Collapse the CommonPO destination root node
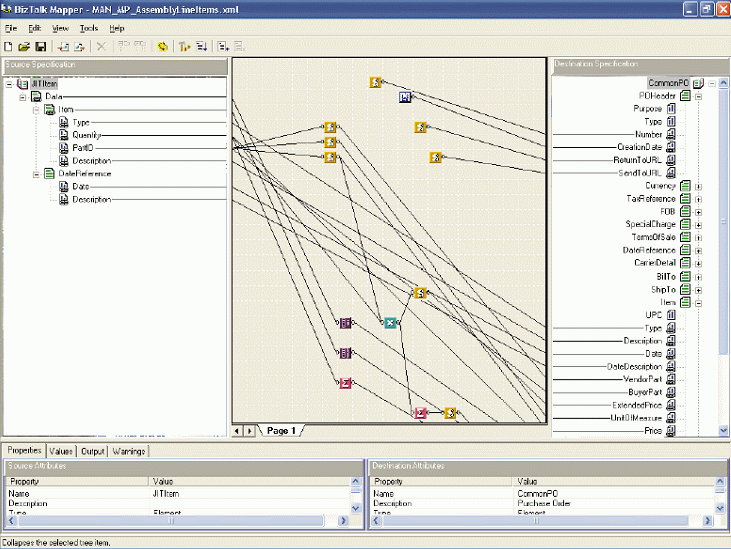The height and width of the screenshot is (549, 731). 712,84
